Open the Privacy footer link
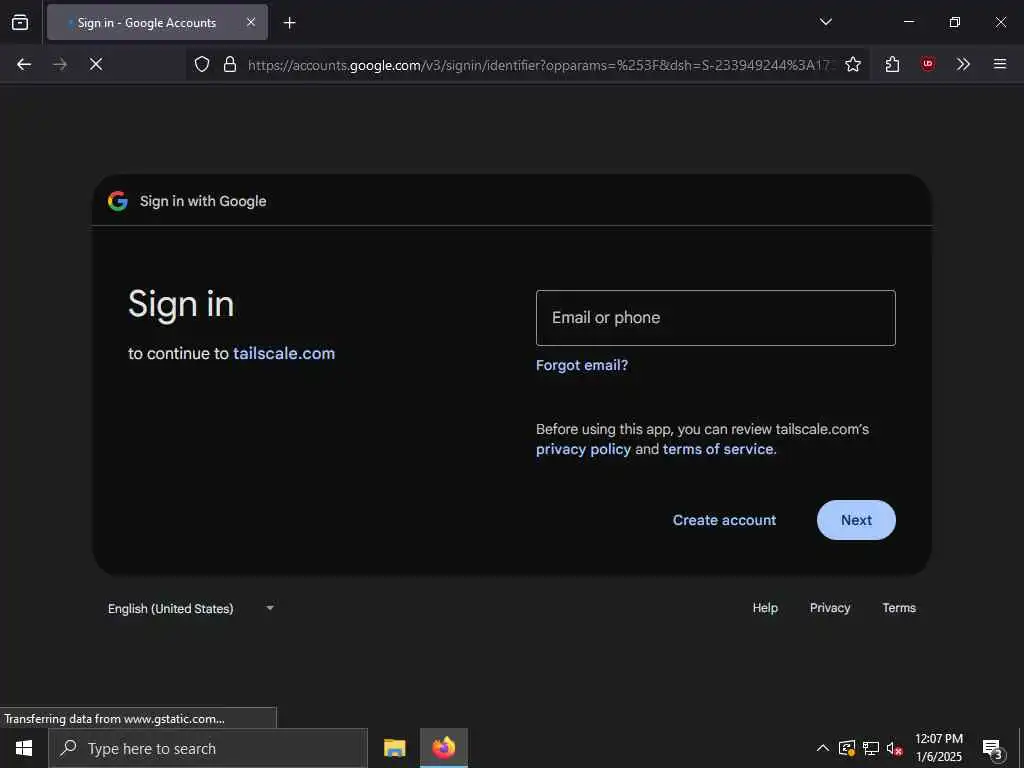The image size is (1024, 768). 830,608
